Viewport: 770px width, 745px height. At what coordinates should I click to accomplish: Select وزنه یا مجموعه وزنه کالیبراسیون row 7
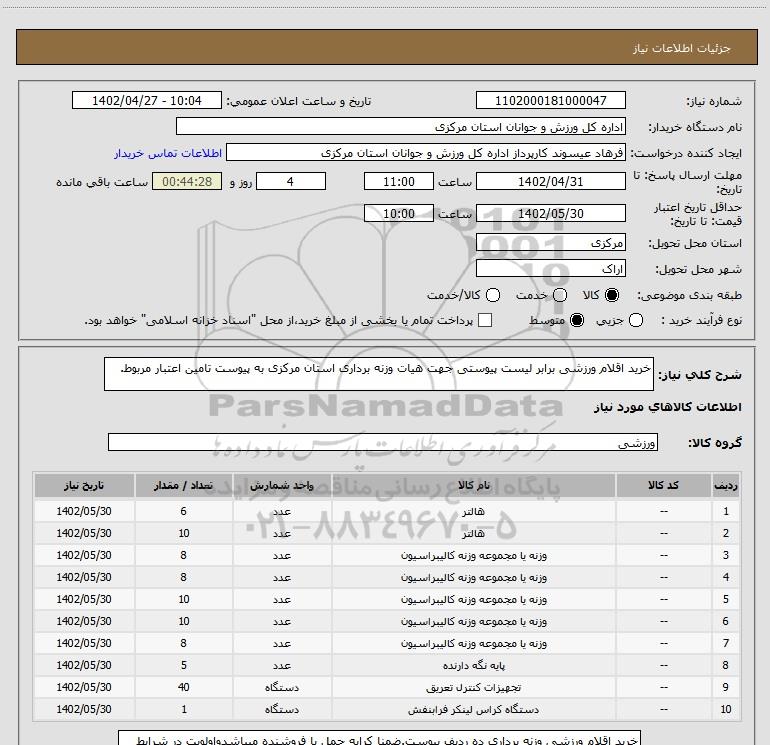click(473, 643)
